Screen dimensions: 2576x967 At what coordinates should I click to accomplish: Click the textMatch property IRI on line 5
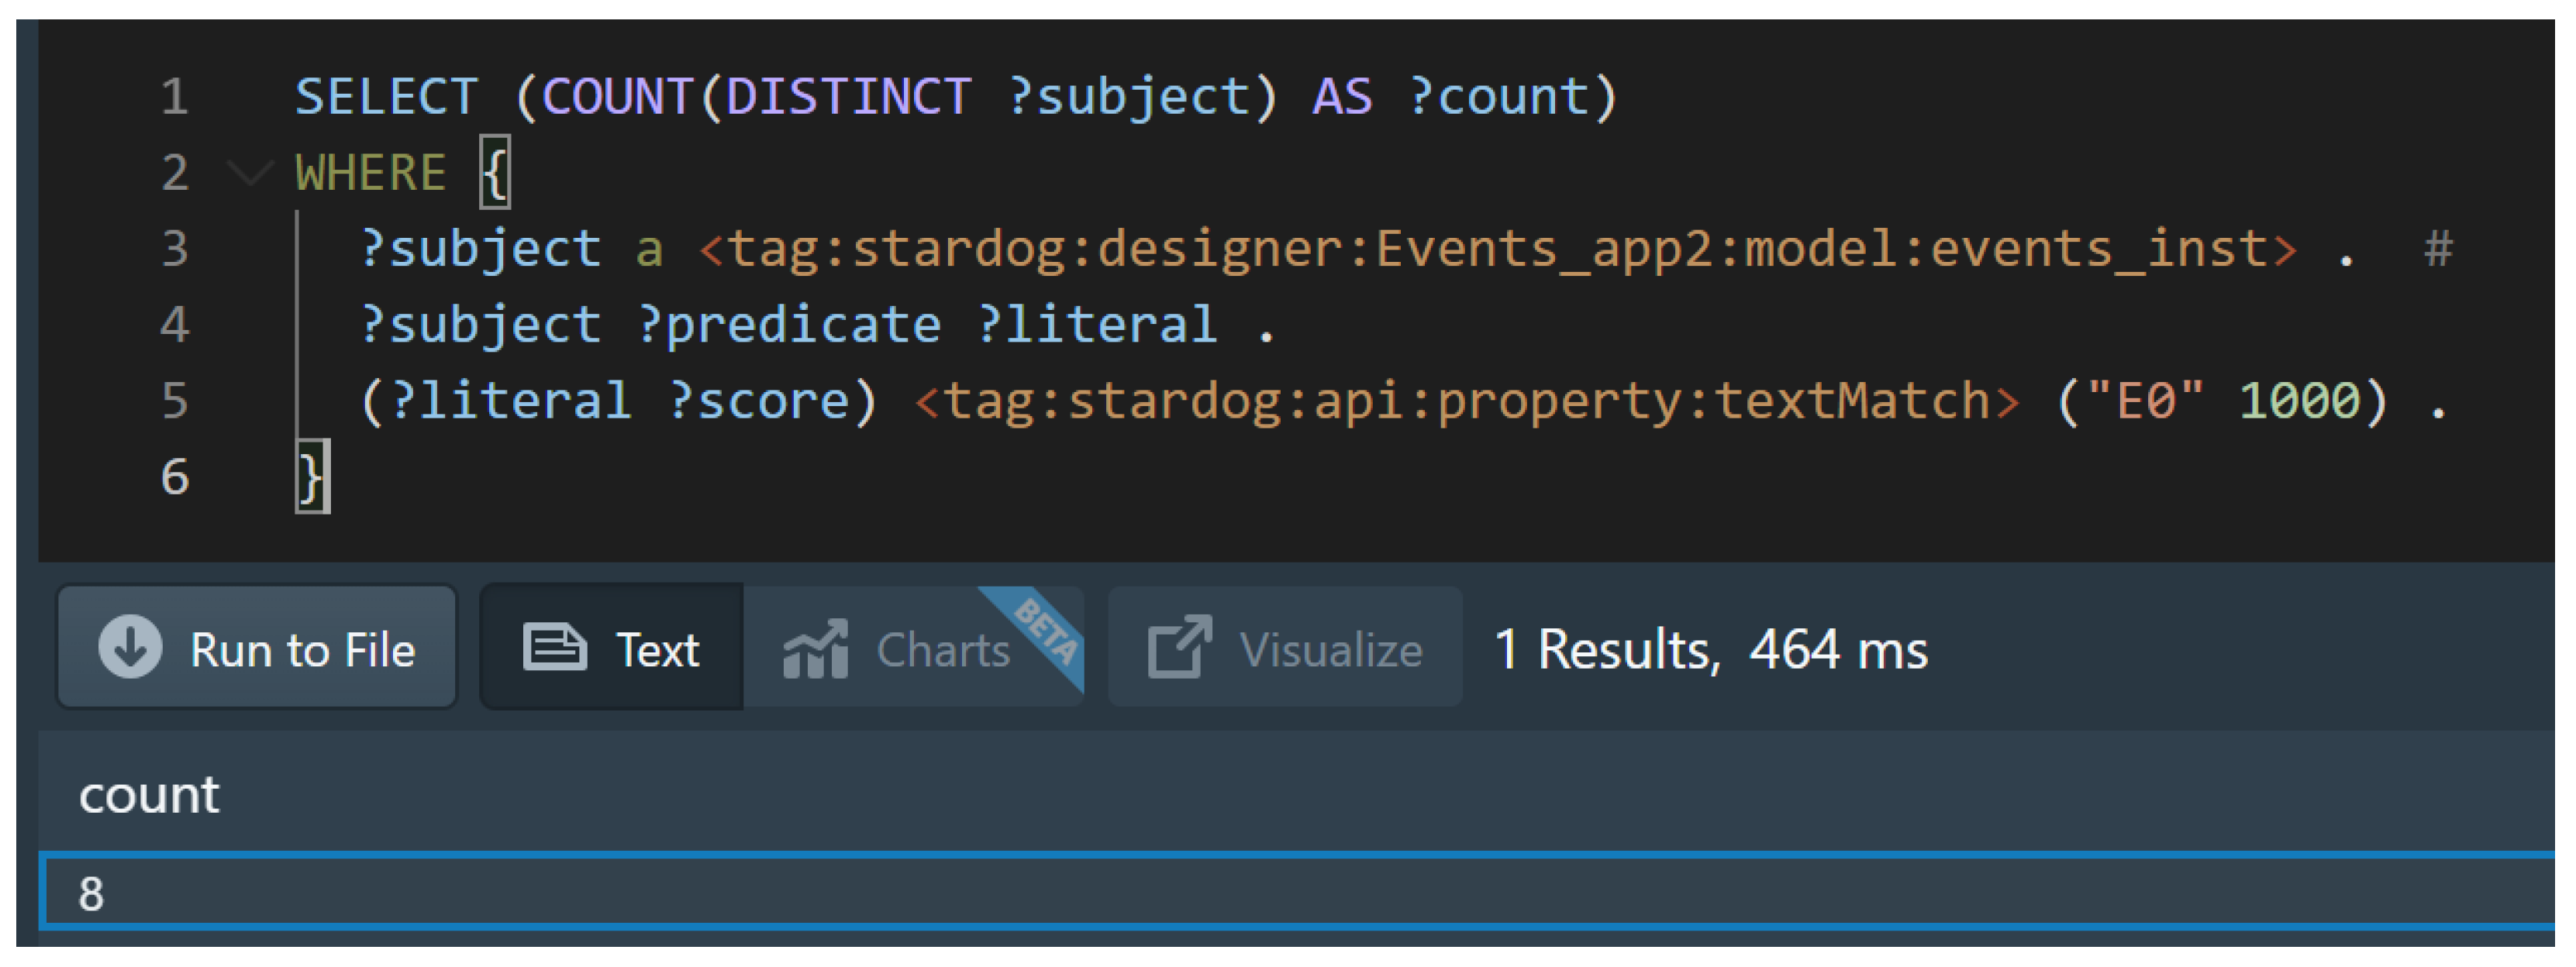point(1467,401)
